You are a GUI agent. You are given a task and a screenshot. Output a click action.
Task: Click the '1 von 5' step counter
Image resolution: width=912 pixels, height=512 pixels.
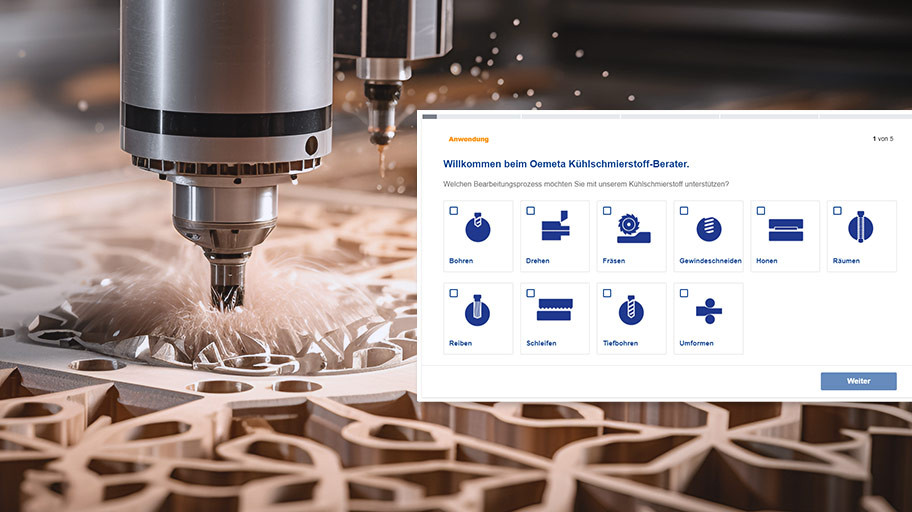883,139
